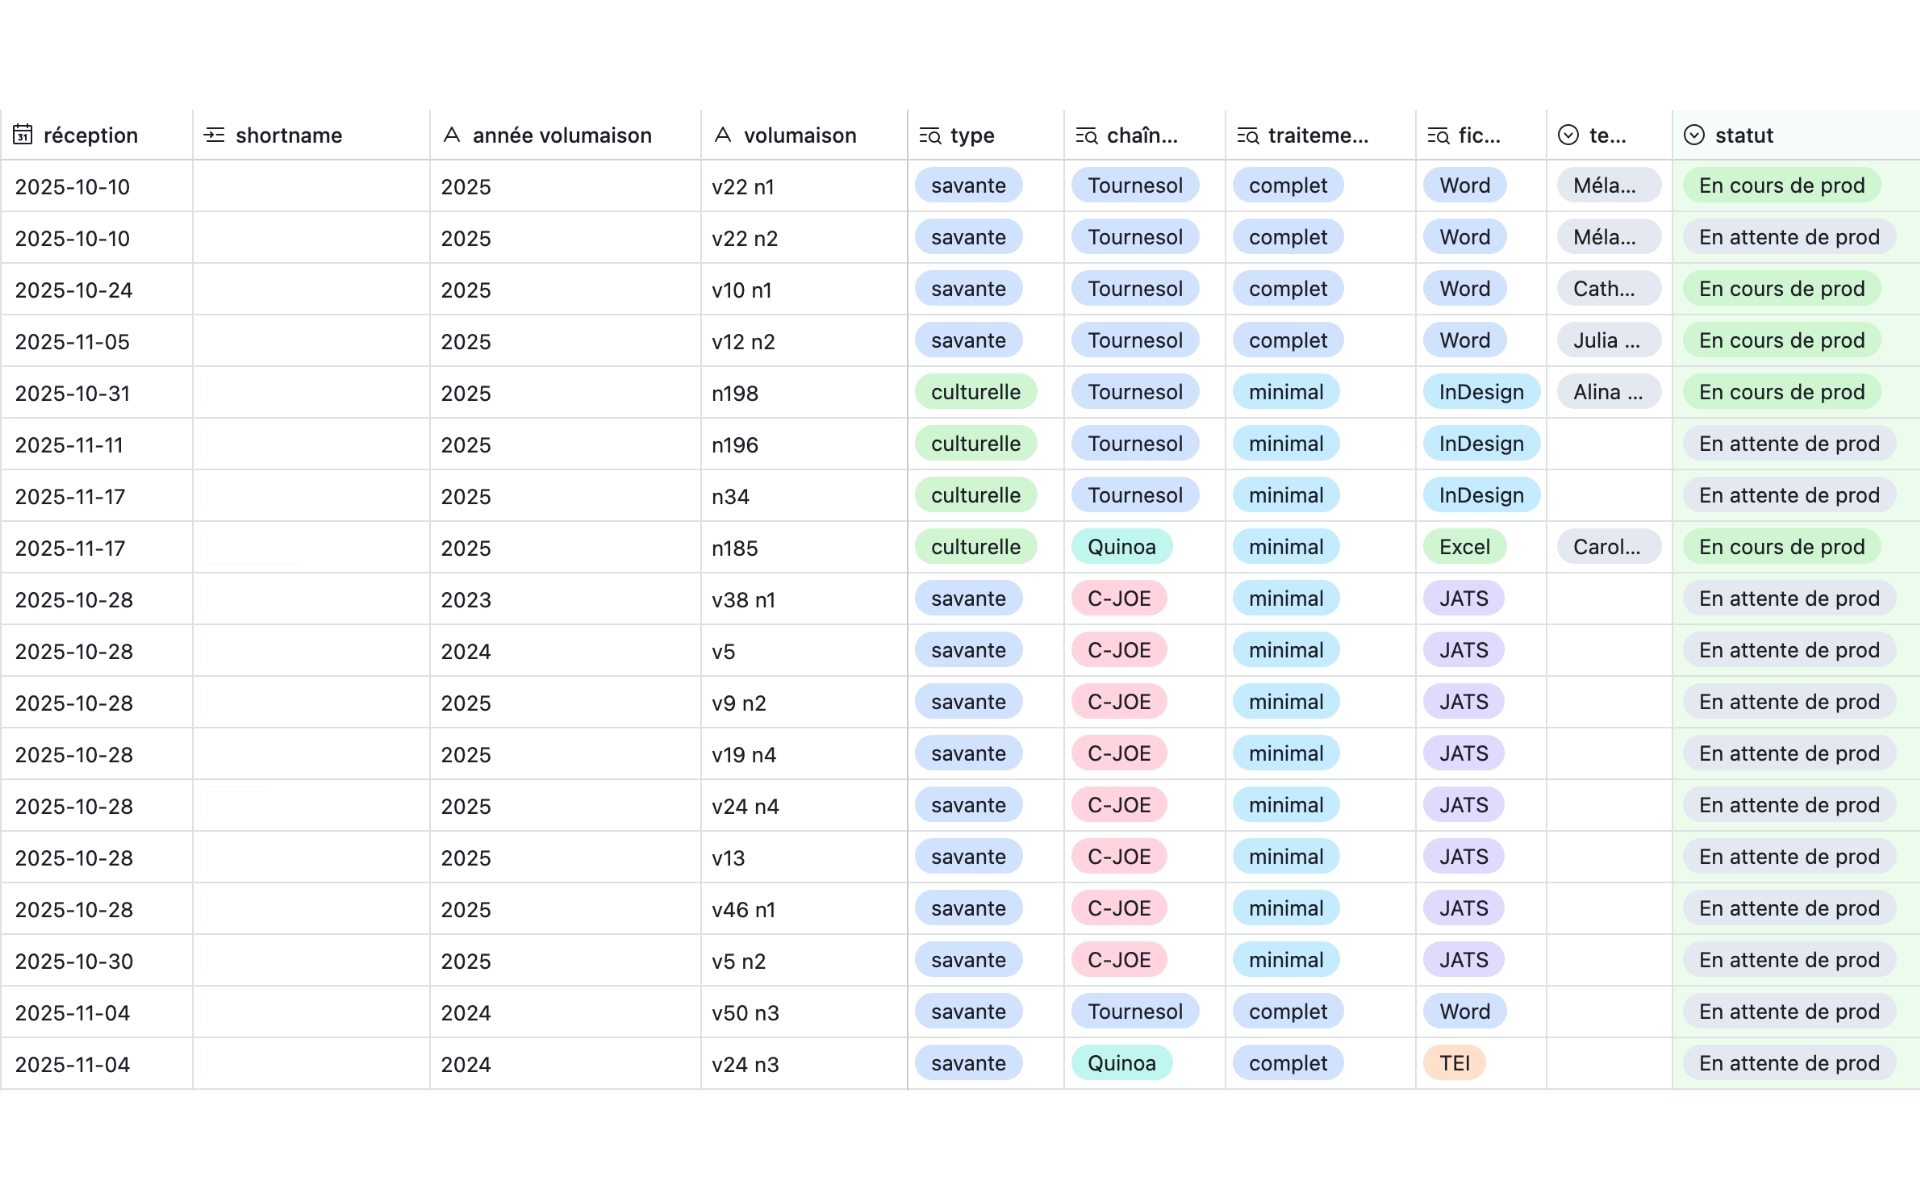Select the 'En cours de prod' tag on the first row

(1782, 185)
